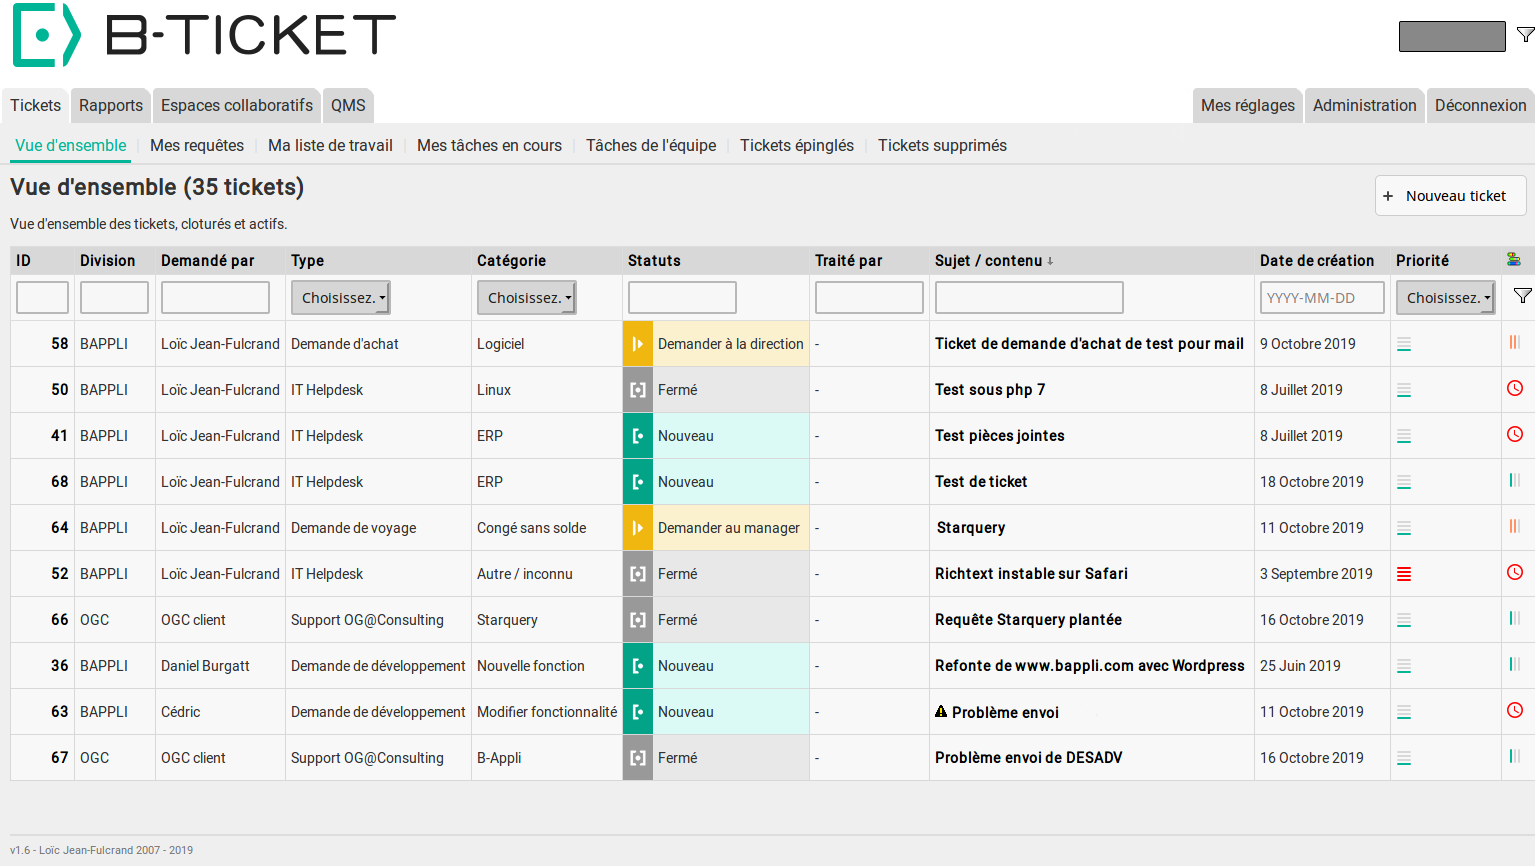Click warning triangle icon on Problème envoi
1535x866 pixels.
(941, 712)
